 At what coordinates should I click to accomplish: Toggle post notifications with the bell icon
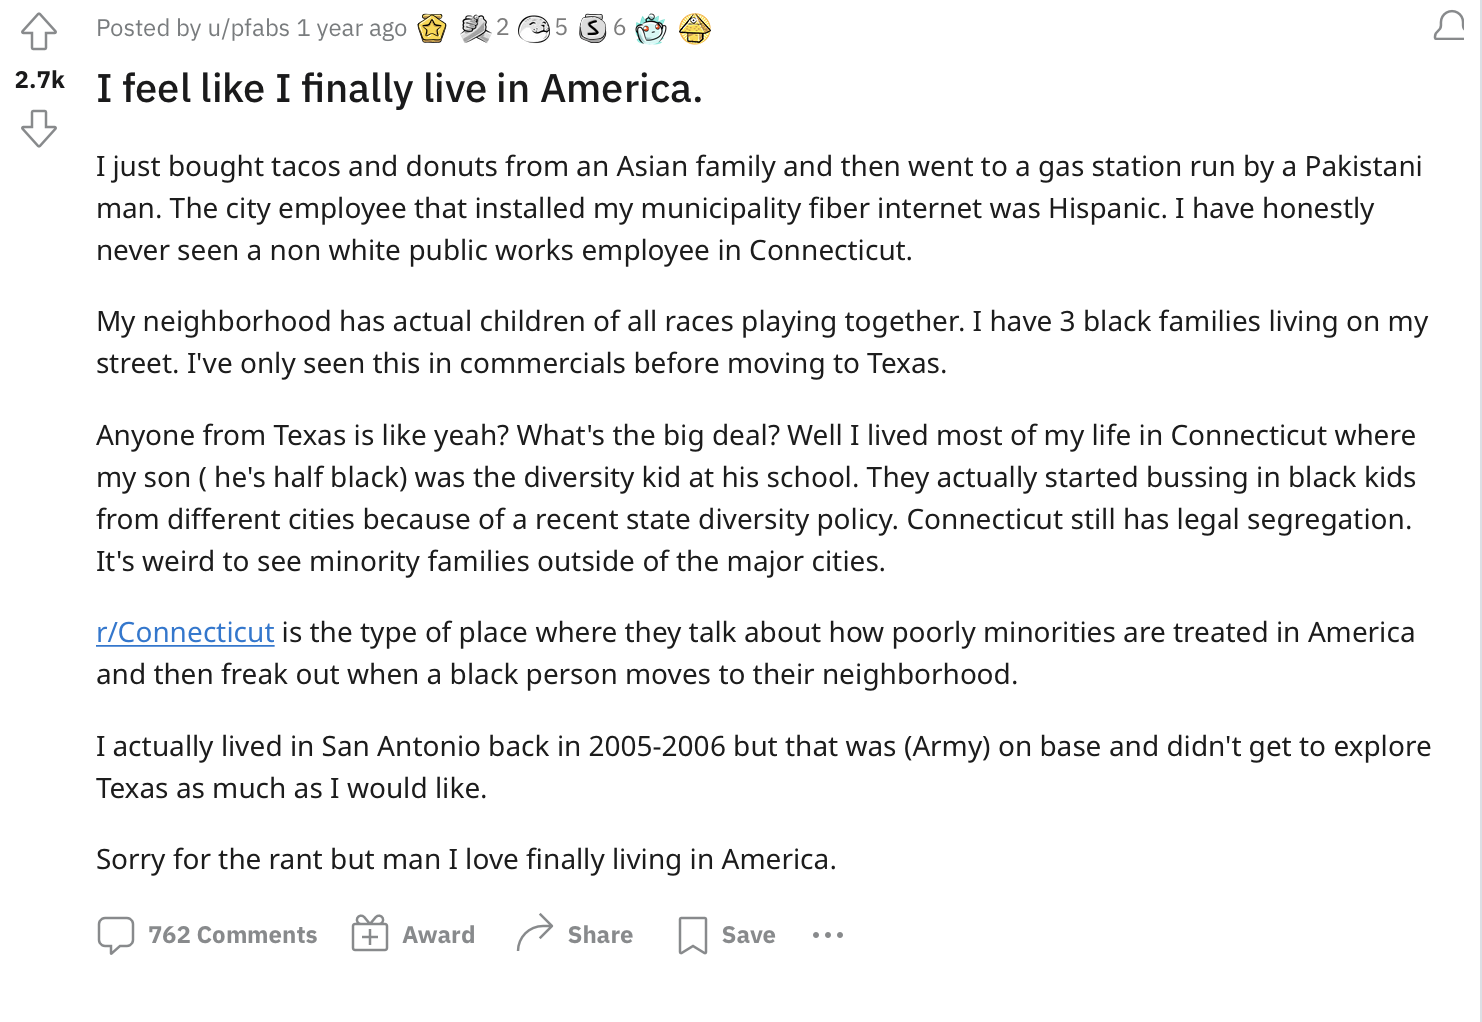point(1449,27)
